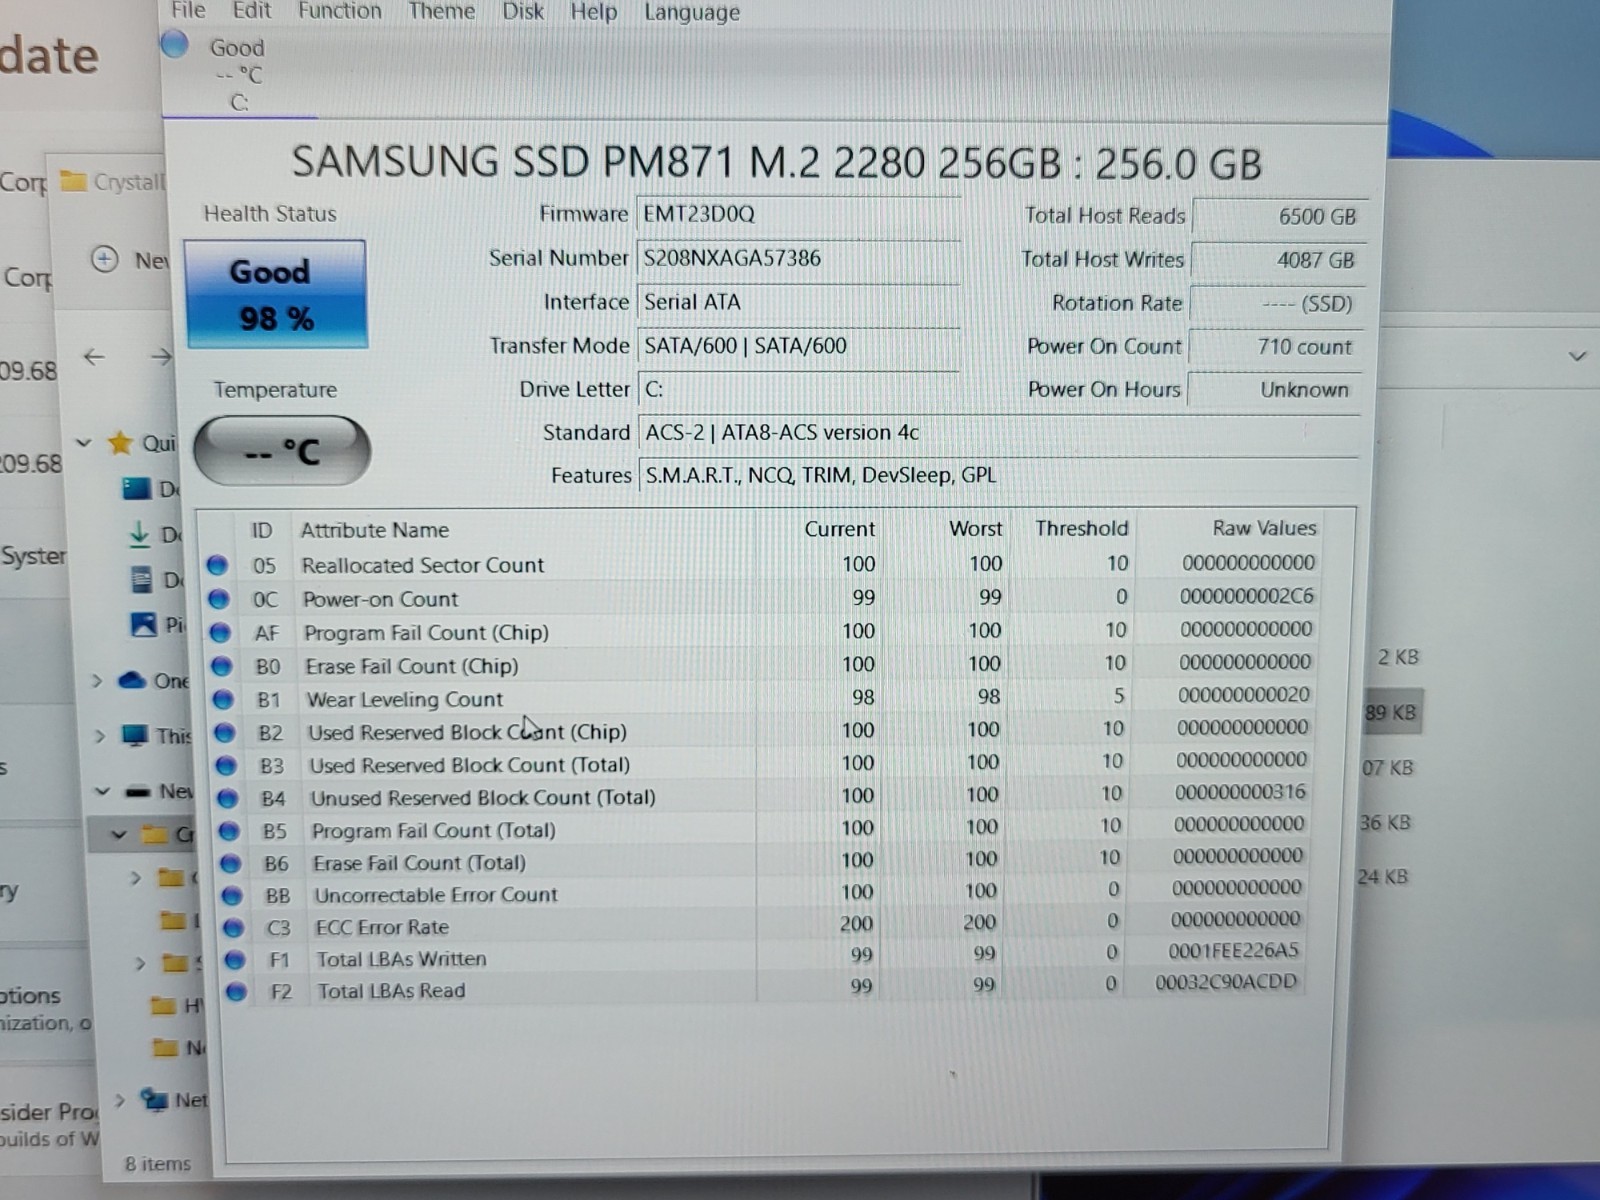This screenshot has height=1200, width=1600.
Task: Click the Firmware field EMT23D0Q
Action: [x=798, y=215]
